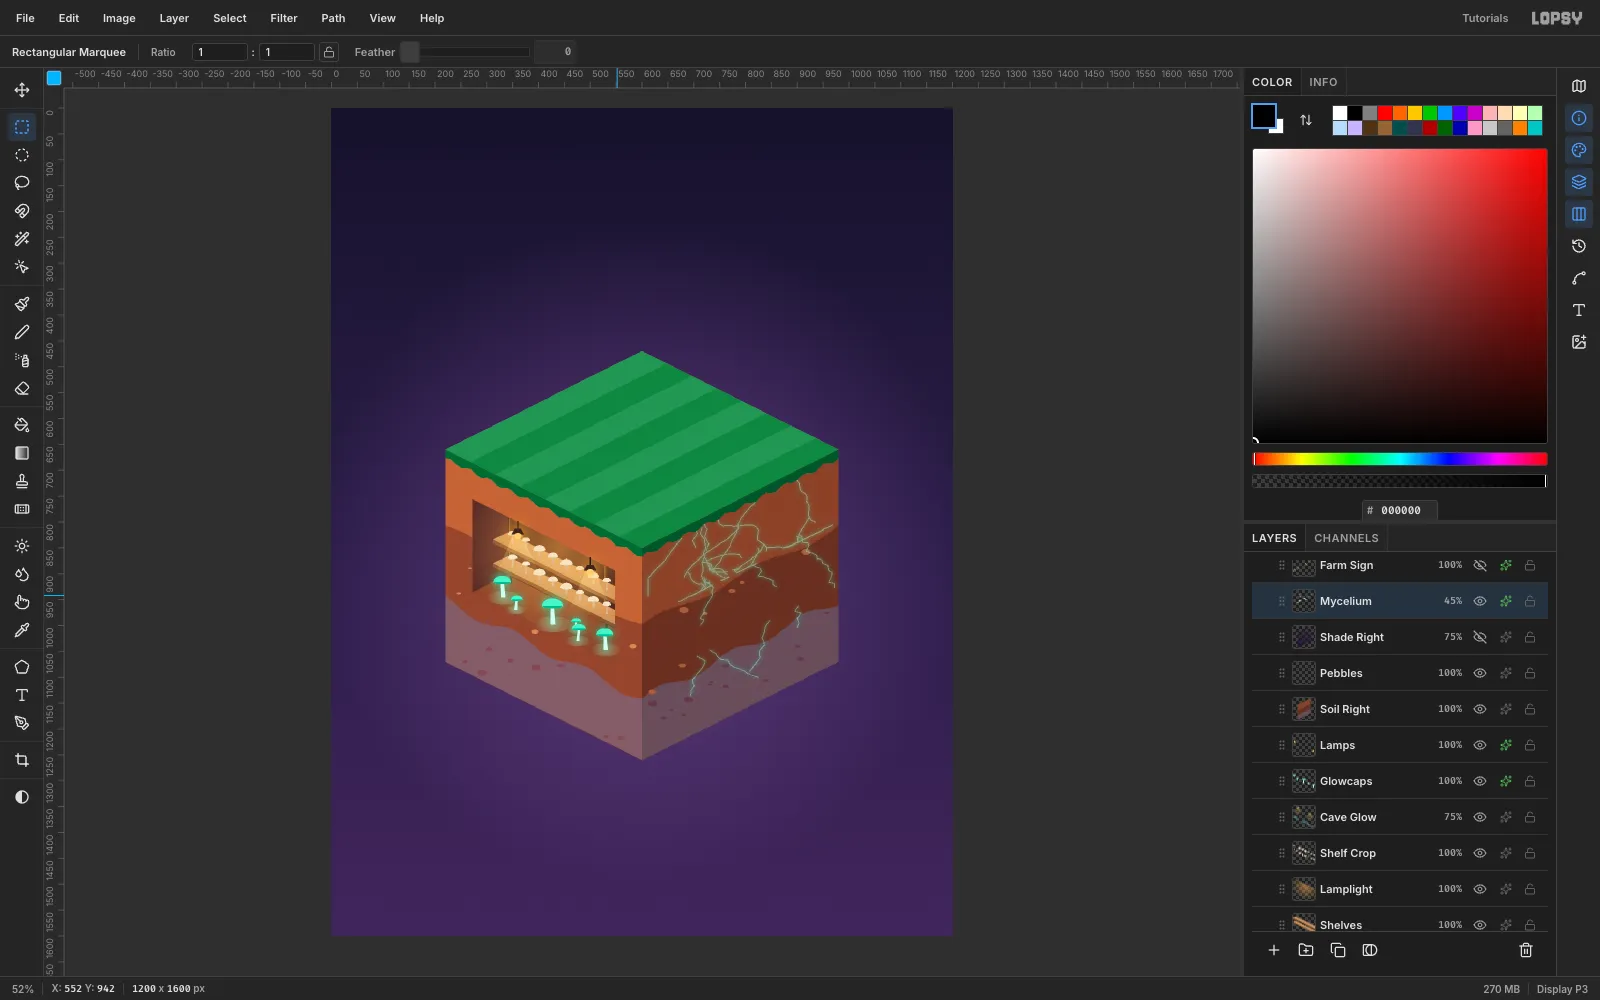This screenshot has width=1600, height=1000.
Task: Open the Tutorials link
Action: pyautogui.click(x=1485, y=18)
